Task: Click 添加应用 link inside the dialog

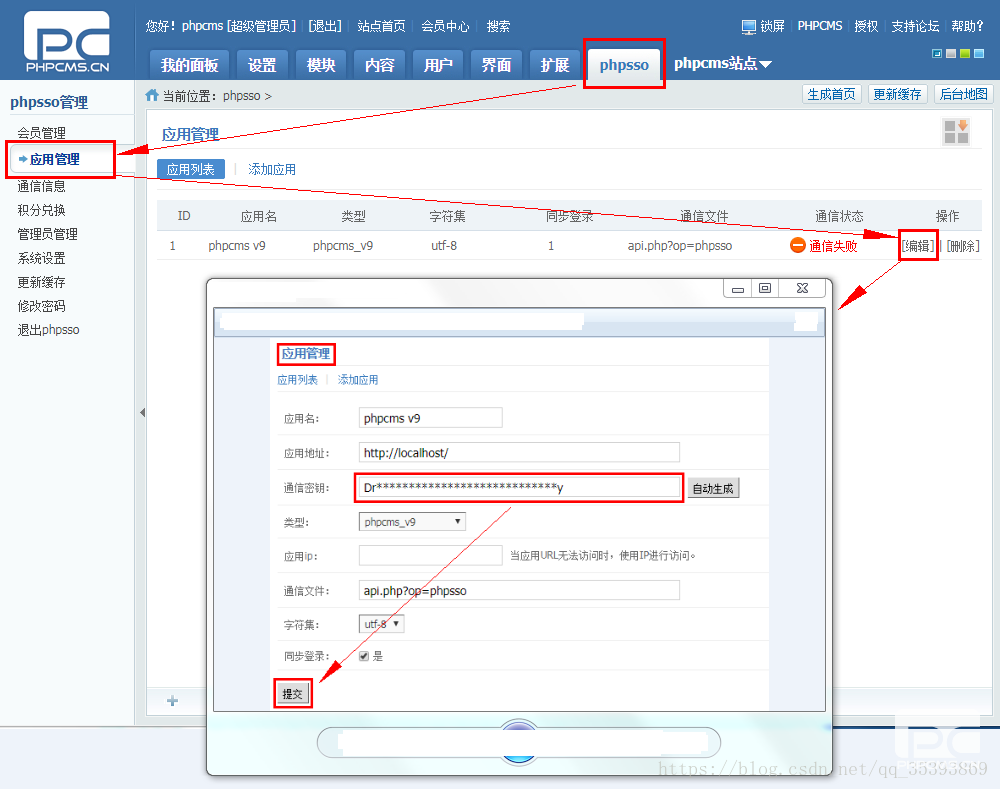Action: pyautogui.click(x=358, y=380)
